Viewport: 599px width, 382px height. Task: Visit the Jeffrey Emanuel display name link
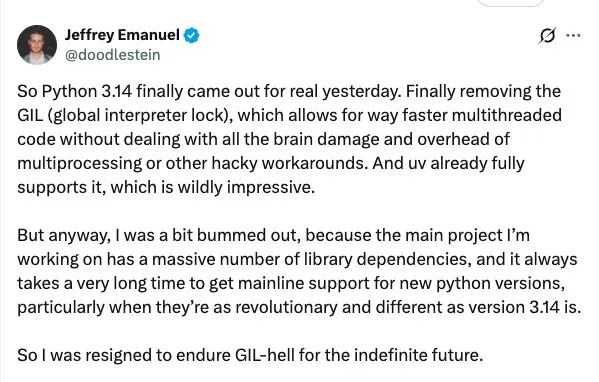[x=122, y=35]
